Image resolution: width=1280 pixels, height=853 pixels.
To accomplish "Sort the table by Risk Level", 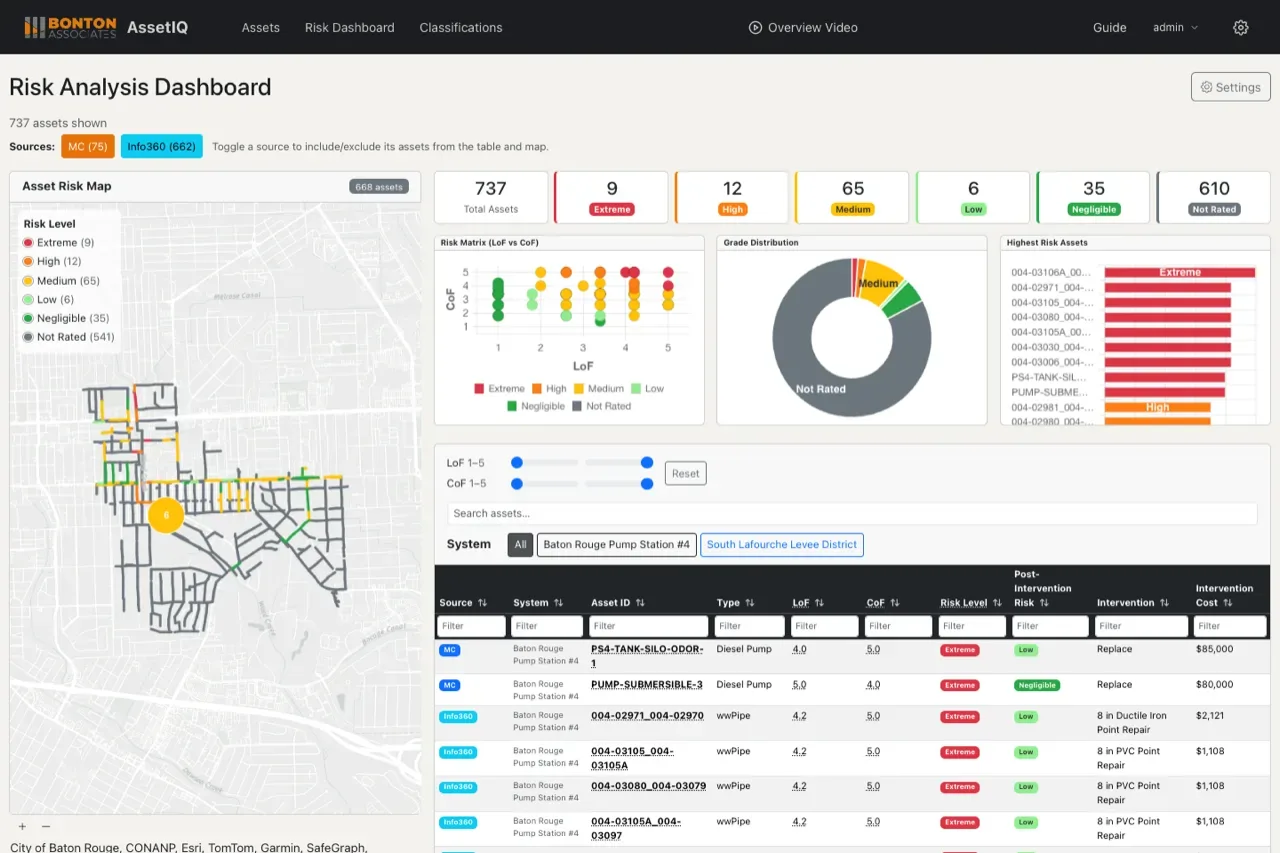I will 971,603.
